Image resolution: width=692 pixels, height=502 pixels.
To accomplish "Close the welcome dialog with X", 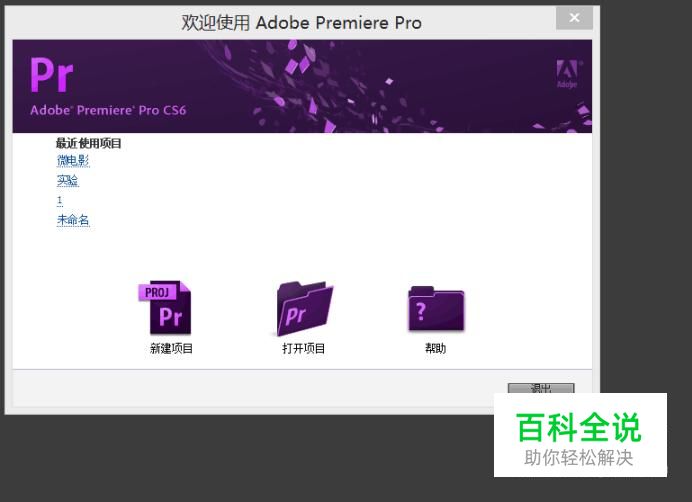I will point(574,18).
